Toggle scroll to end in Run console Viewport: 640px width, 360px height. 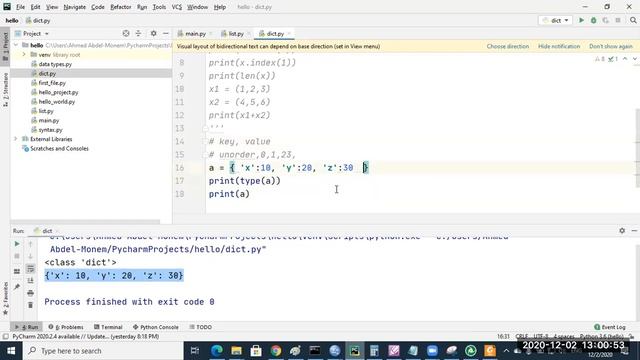(30, 280)
